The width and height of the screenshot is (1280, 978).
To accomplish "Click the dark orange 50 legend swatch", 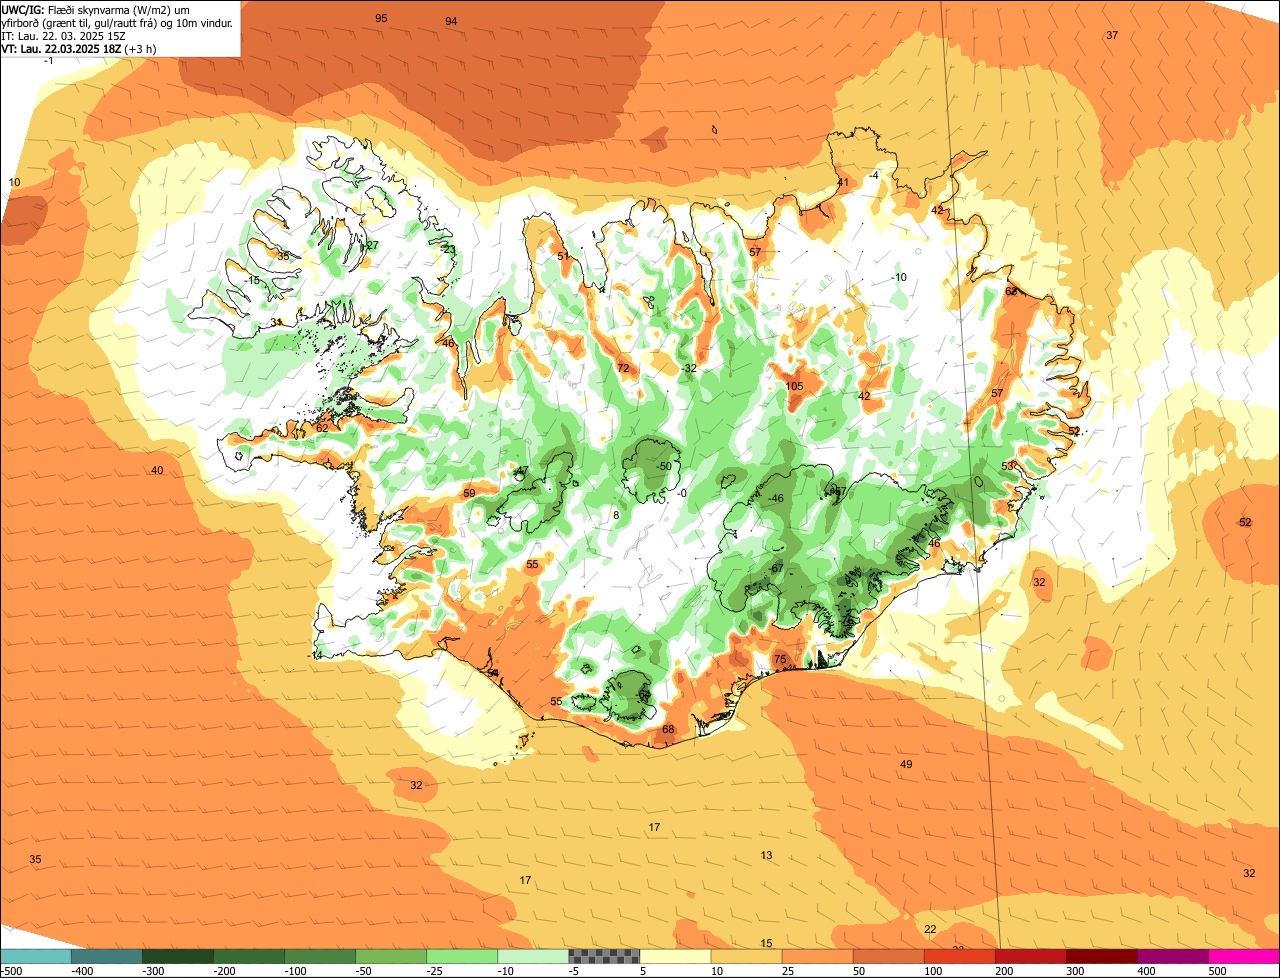I will (888, 956).
